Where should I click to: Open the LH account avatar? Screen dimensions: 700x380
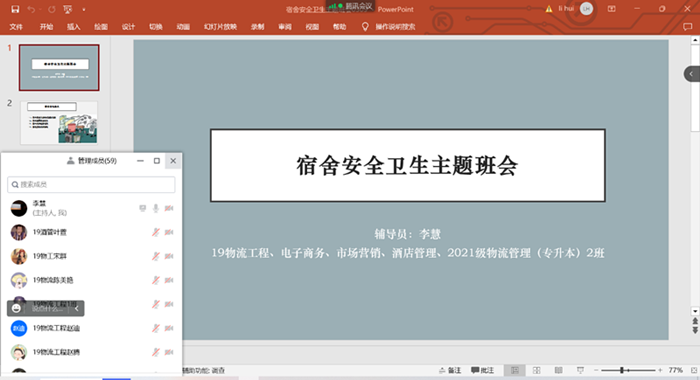[586, 8]
